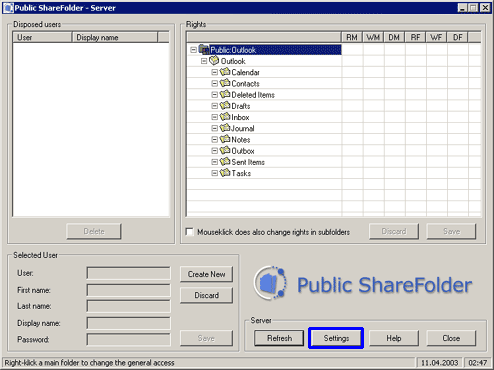
Task: Toggle the Notes node expander
Action: coord(215,139)
